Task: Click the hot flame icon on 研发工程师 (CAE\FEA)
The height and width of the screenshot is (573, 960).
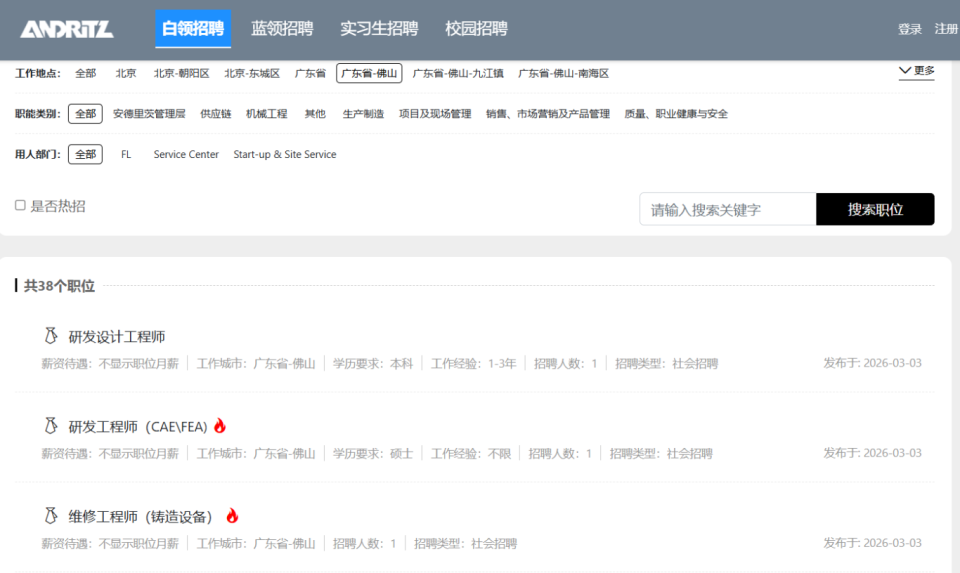Action: pyautogui.click(x=220, y=425)
